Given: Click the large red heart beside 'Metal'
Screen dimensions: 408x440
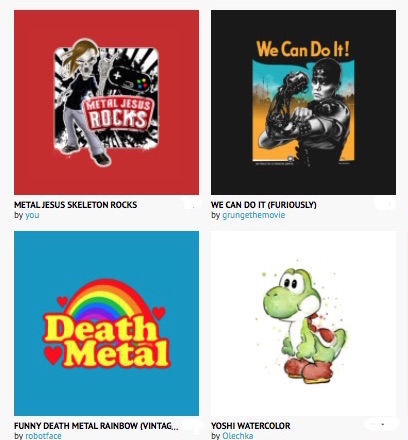Looking at the screenshot, I should pyautogui.click(x=53, y=355).
